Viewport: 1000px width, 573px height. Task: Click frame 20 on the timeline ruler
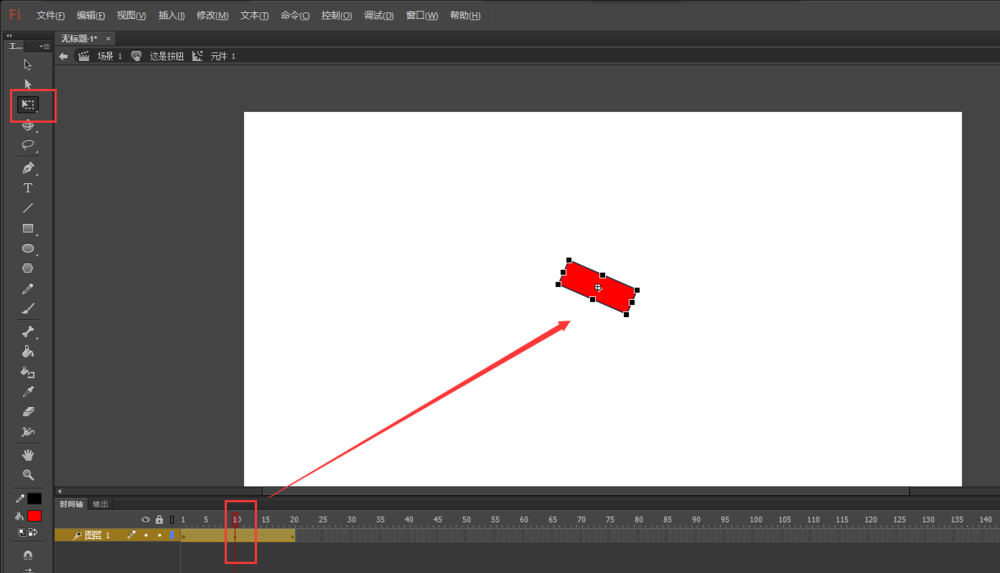click(x=294, y=519)
